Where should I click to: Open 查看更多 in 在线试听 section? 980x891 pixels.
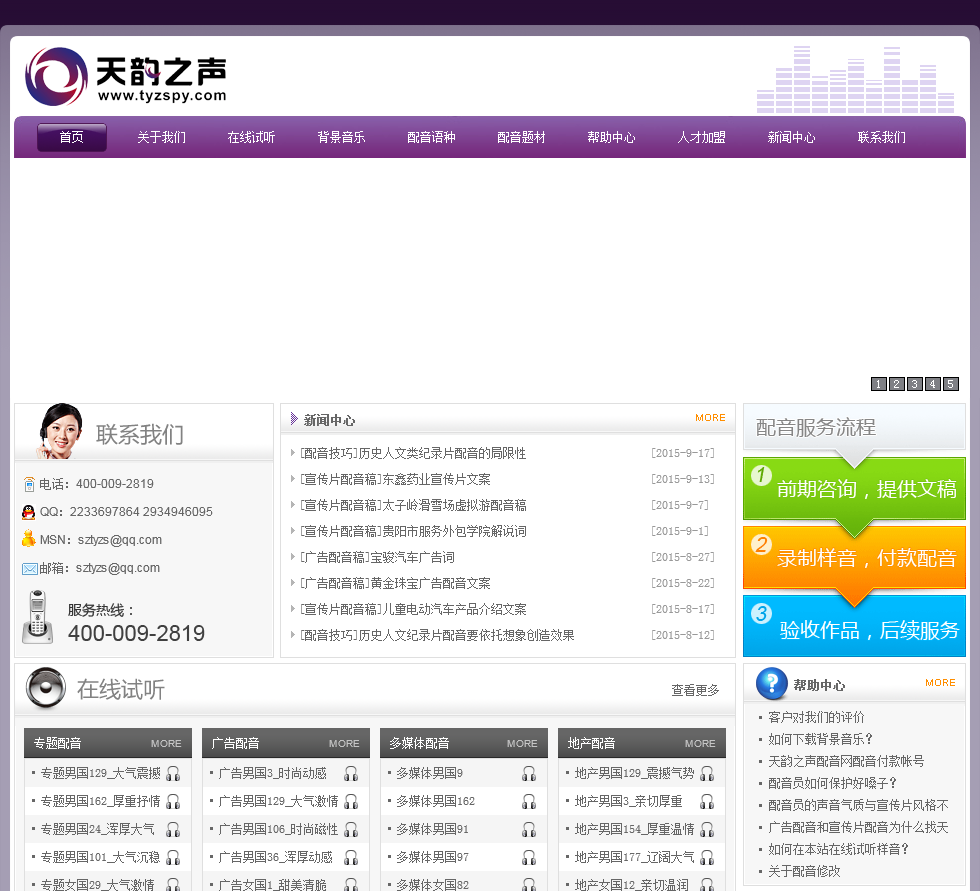[x=695, y=690]
